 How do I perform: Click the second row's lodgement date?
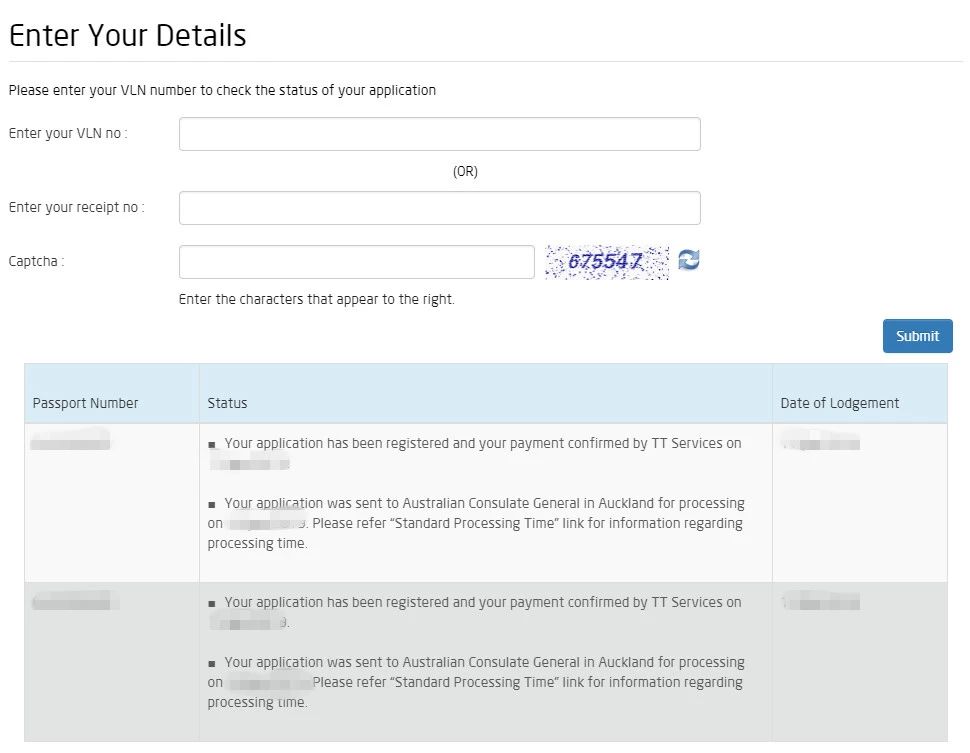click(x=821, y=602)
